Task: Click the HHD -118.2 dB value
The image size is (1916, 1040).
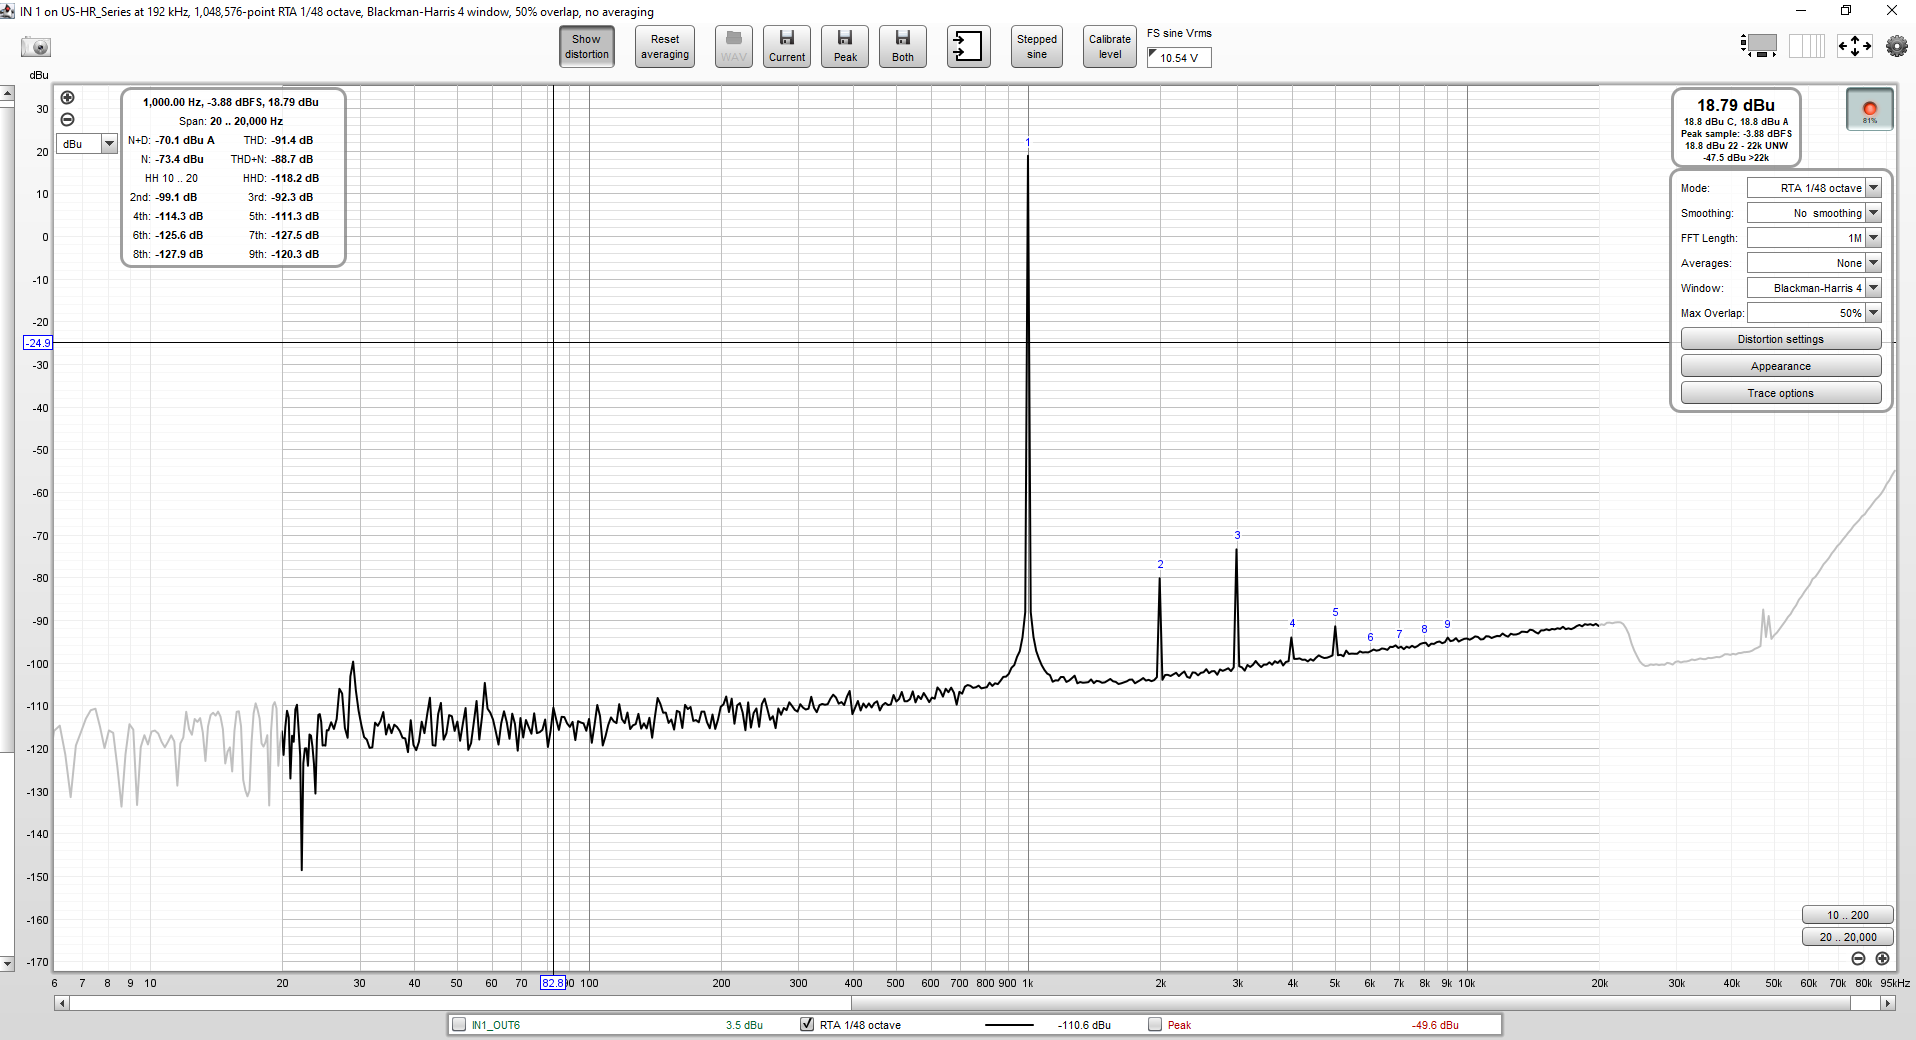Action: pyautogui.click(x=295, y=178)
